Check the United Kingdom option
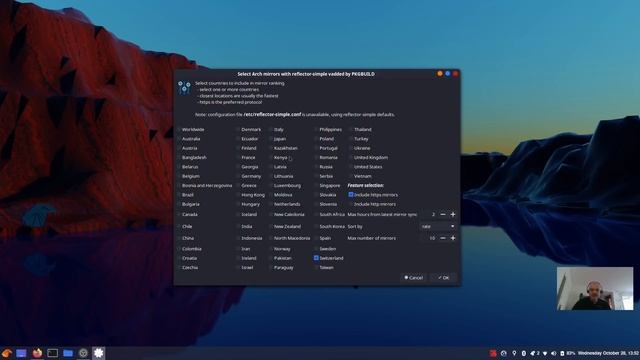This screenshot has width=640, height=360. coord(351,158)
